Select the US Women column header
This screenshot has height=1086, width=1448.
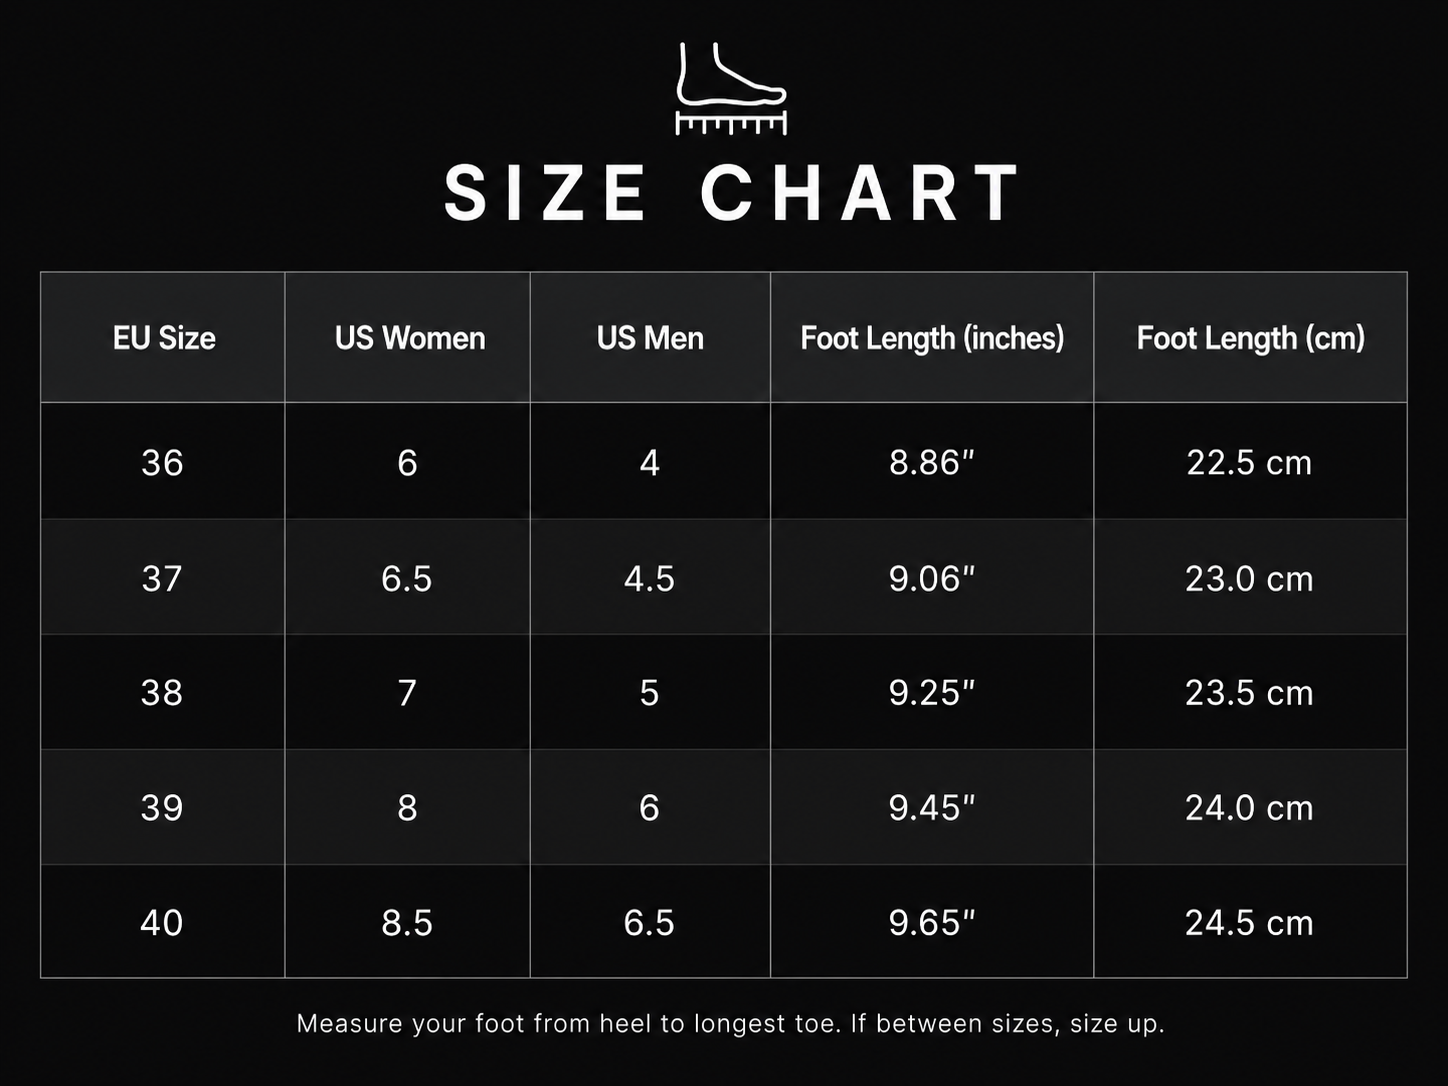click(408, 338)
